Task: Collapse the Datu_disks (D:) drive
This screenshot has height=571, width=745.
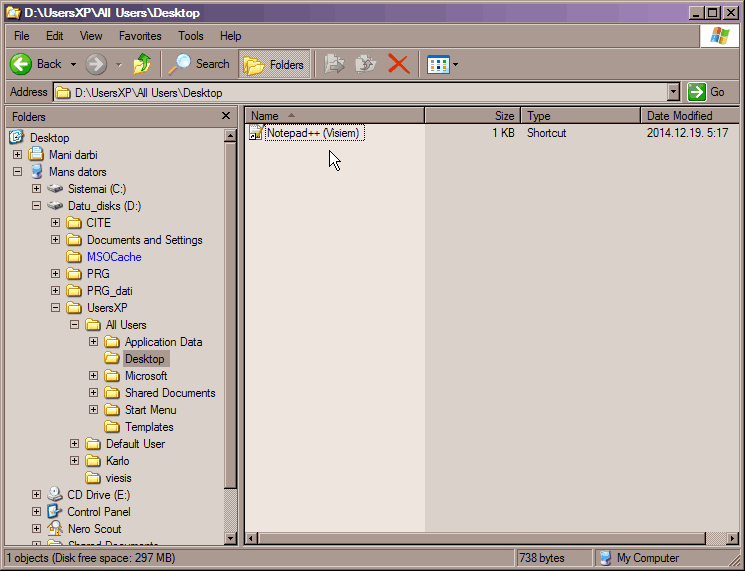Action: tap(37, 206)
